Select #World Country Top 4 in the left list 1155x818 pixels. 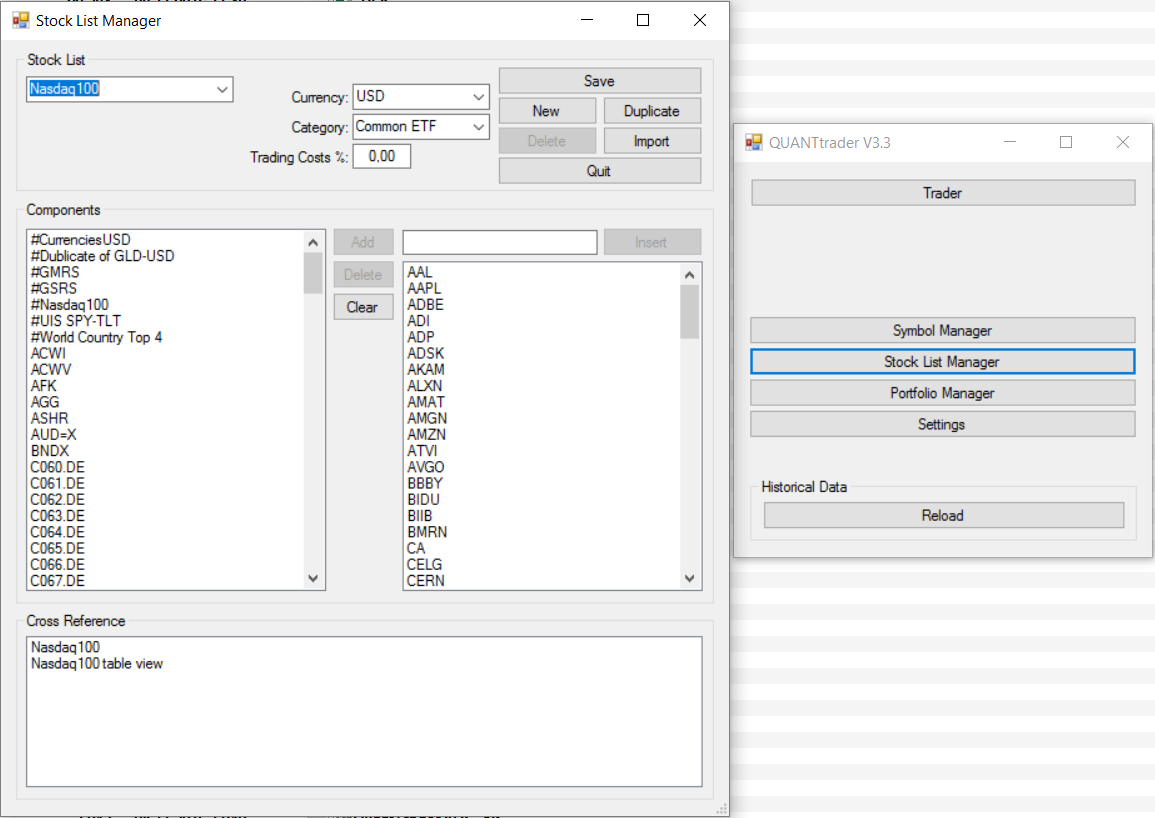point(96,337)
